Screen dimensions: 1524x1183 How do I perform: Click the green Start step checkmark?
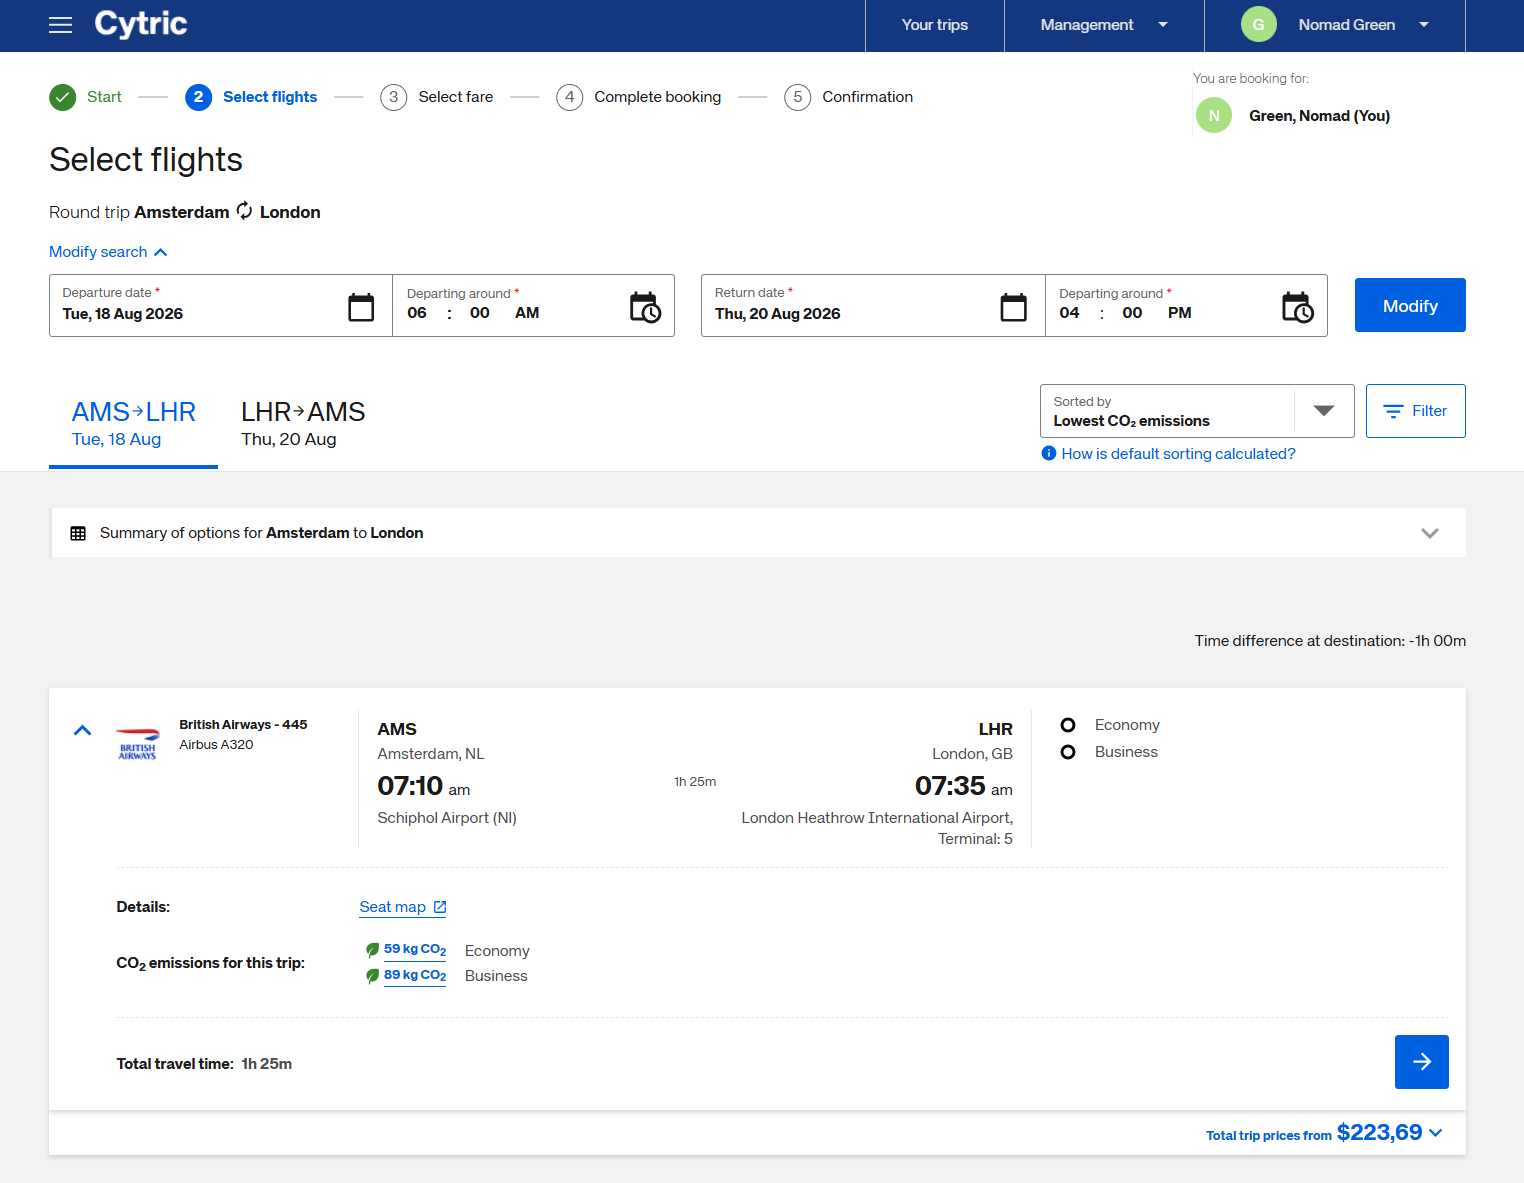tap(63, 97)
